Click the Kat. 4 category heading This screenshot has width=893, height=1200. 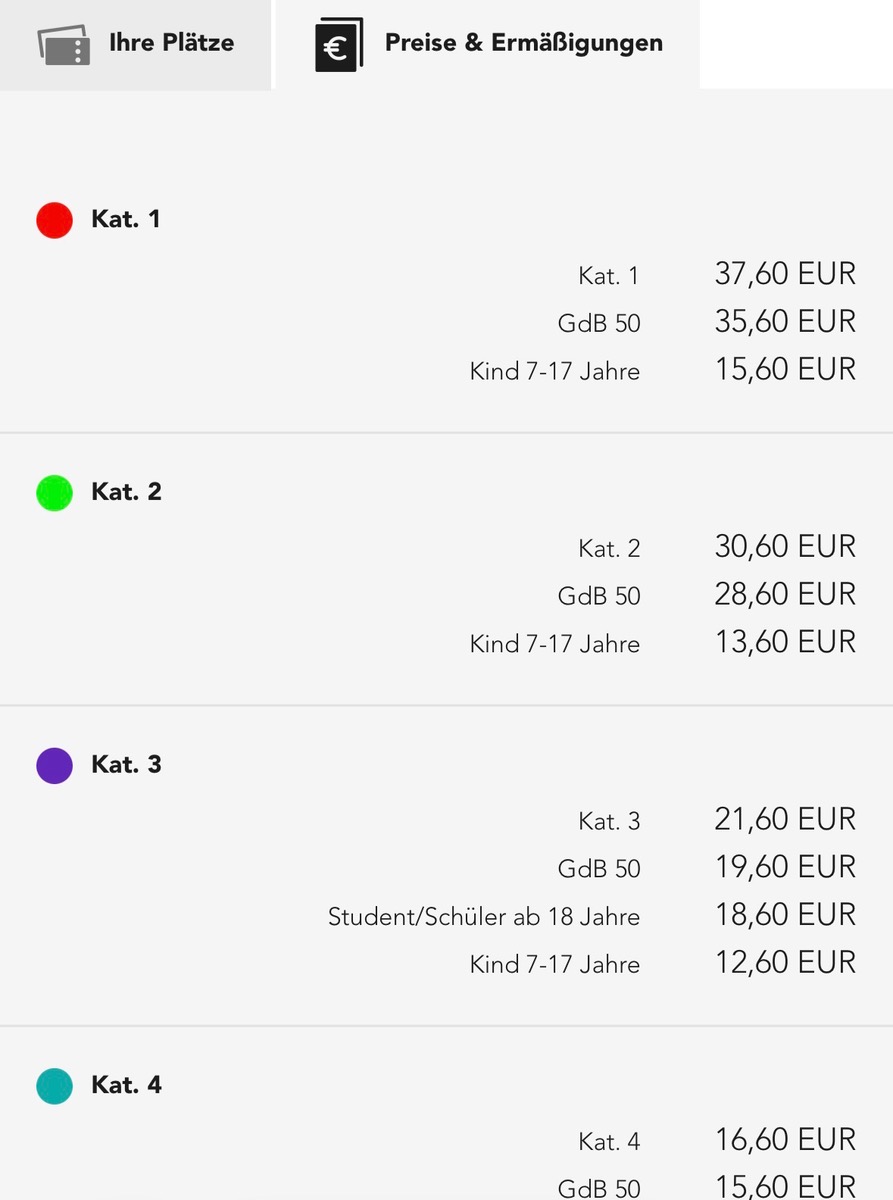pos(126,1085)
